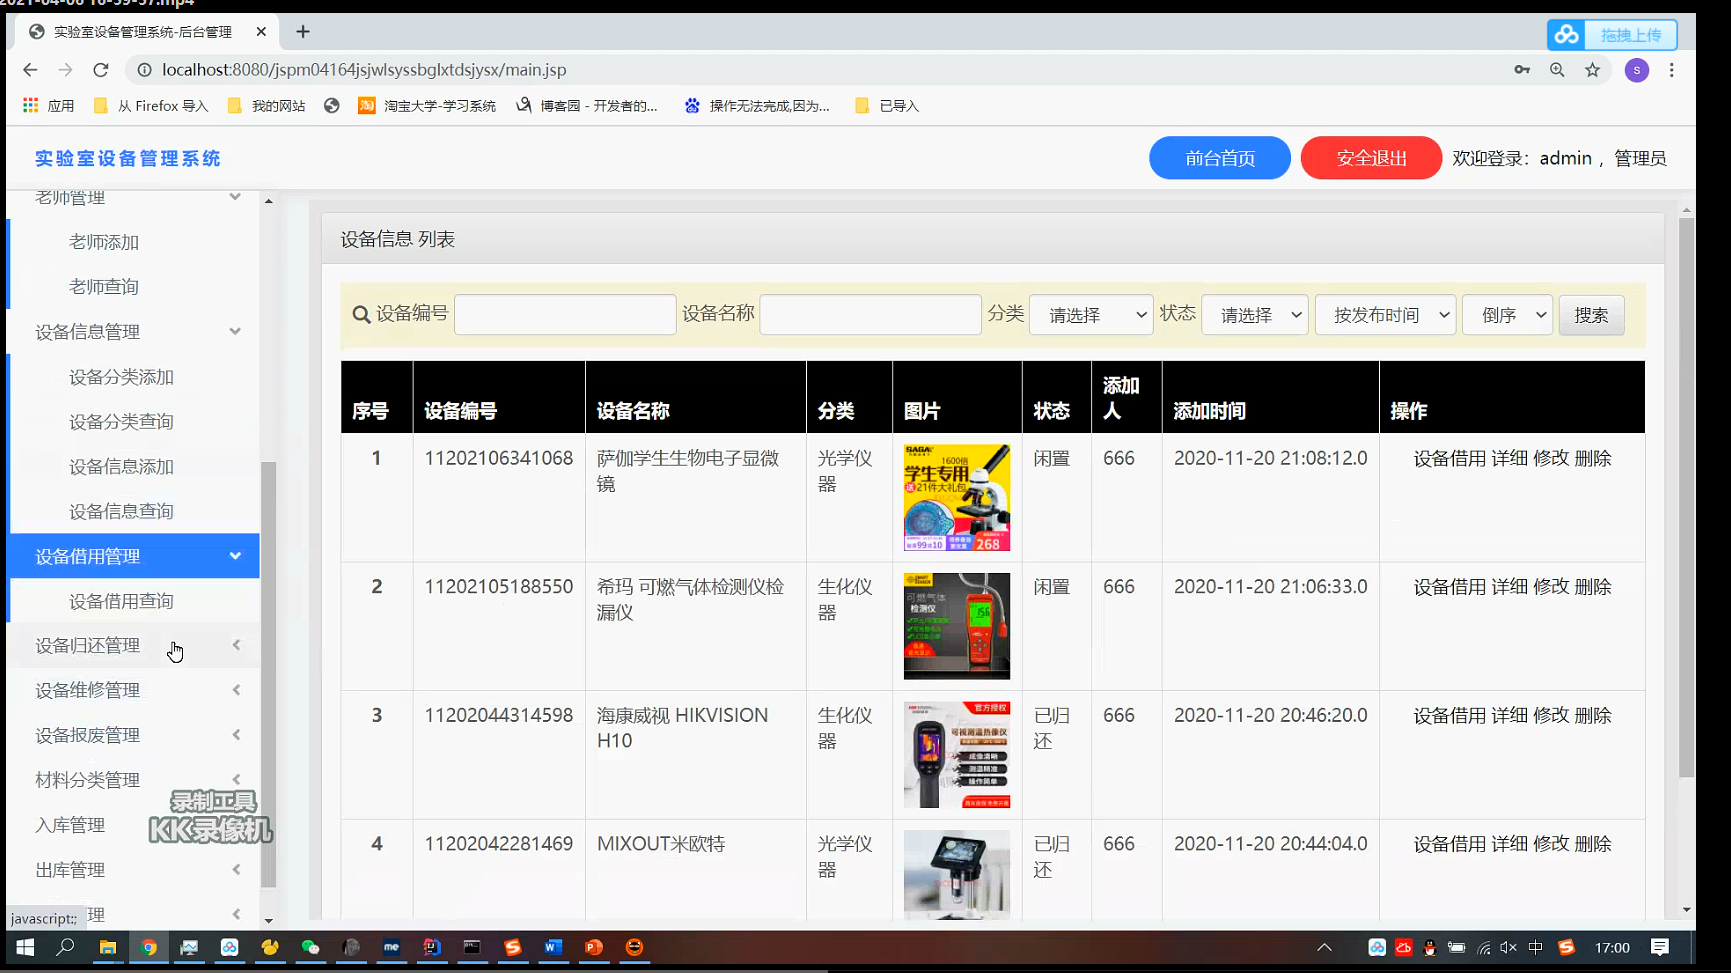Select 老师查询 in sidebar

[x=104, y=287]
